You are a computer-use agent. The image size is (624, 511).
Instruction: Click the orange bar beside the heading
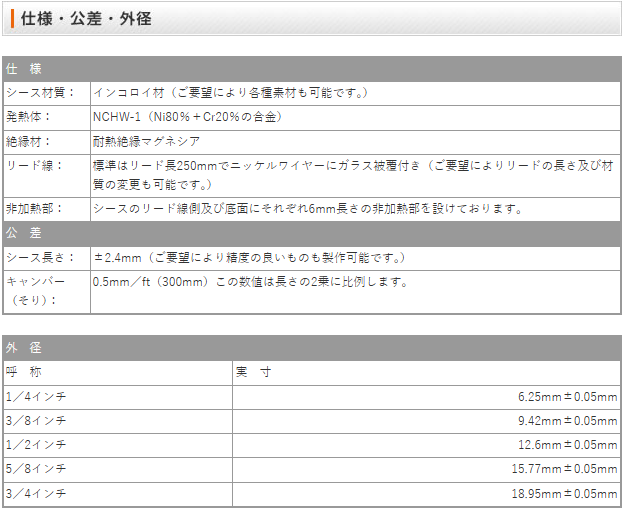pyautogui.click(x=12, y=19)
